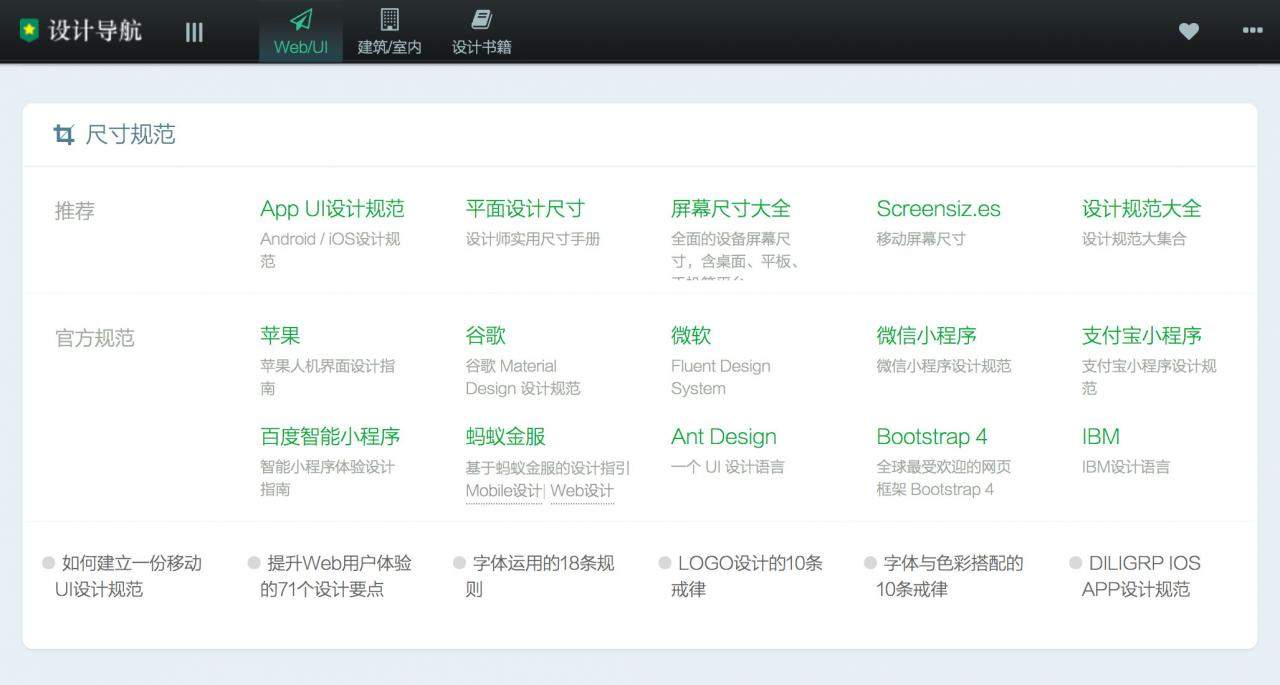Click description text Android / iOS设计规范
Viewport: 1280px width, 685px height.
pyautogui.click(x=330, y=250)
